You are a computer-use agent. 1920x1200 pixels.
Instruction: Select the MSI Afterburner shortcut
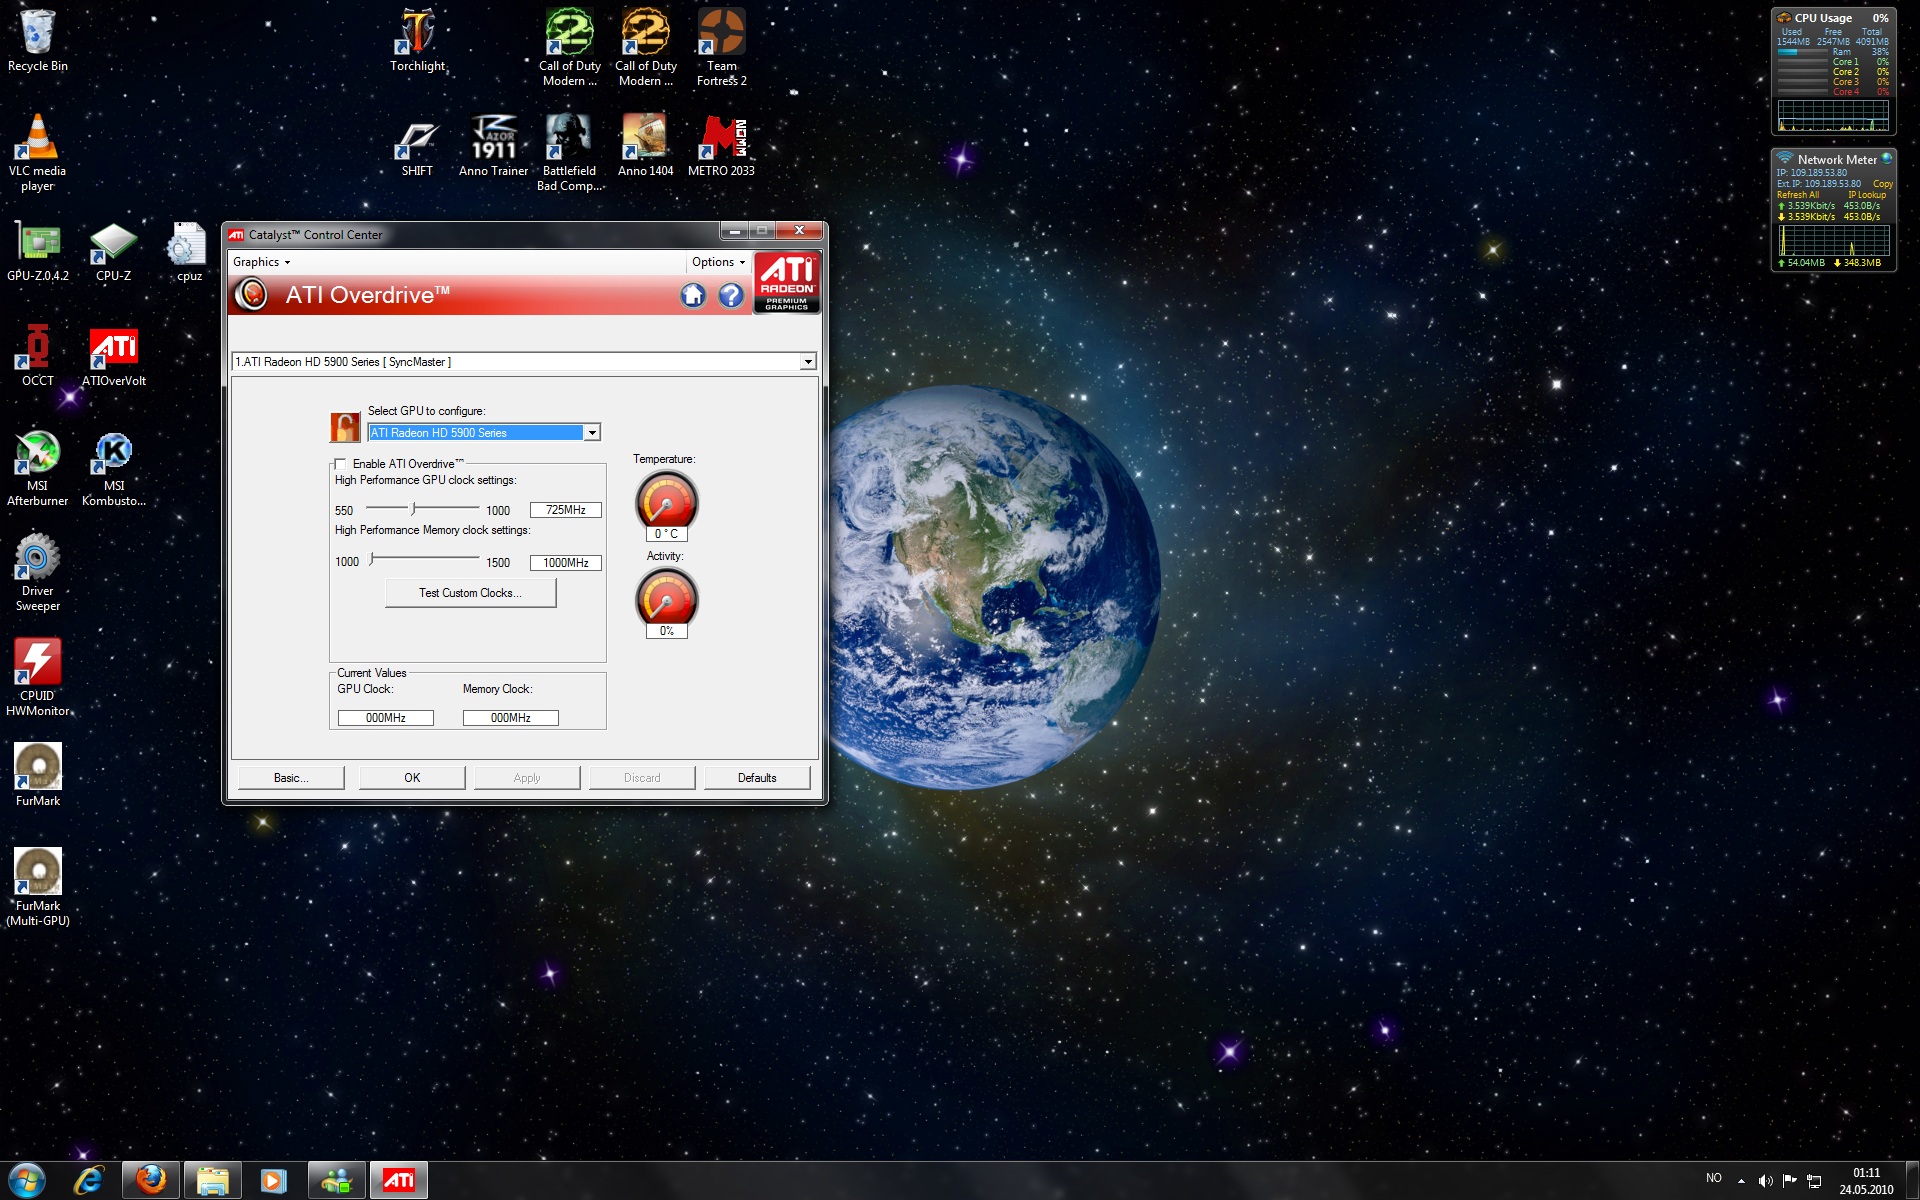(x=38, y=468)
